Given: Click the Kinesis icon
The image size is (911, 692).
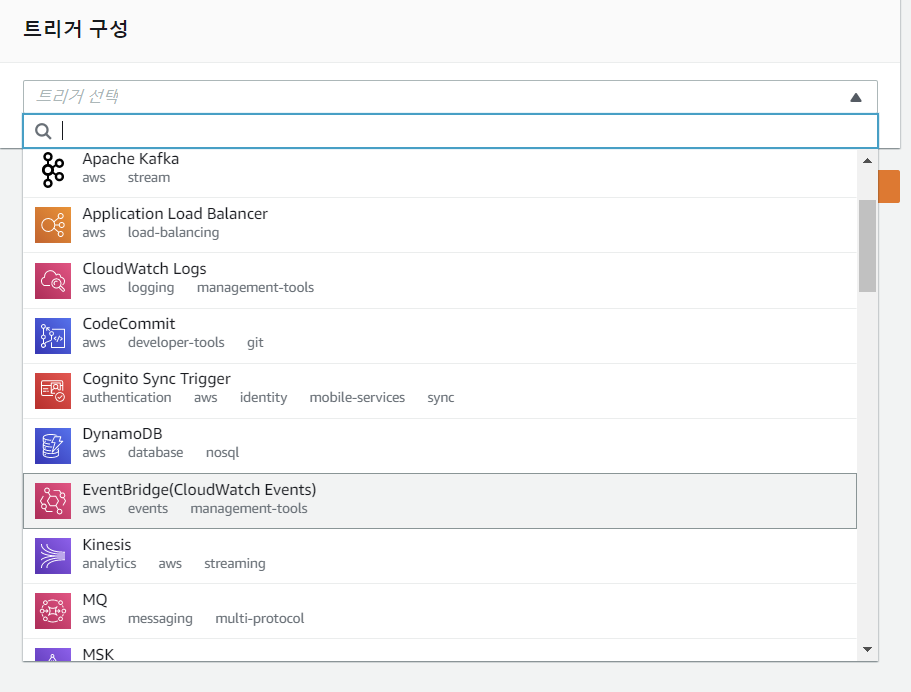Looking at the screenshot, I should [53, 556].
